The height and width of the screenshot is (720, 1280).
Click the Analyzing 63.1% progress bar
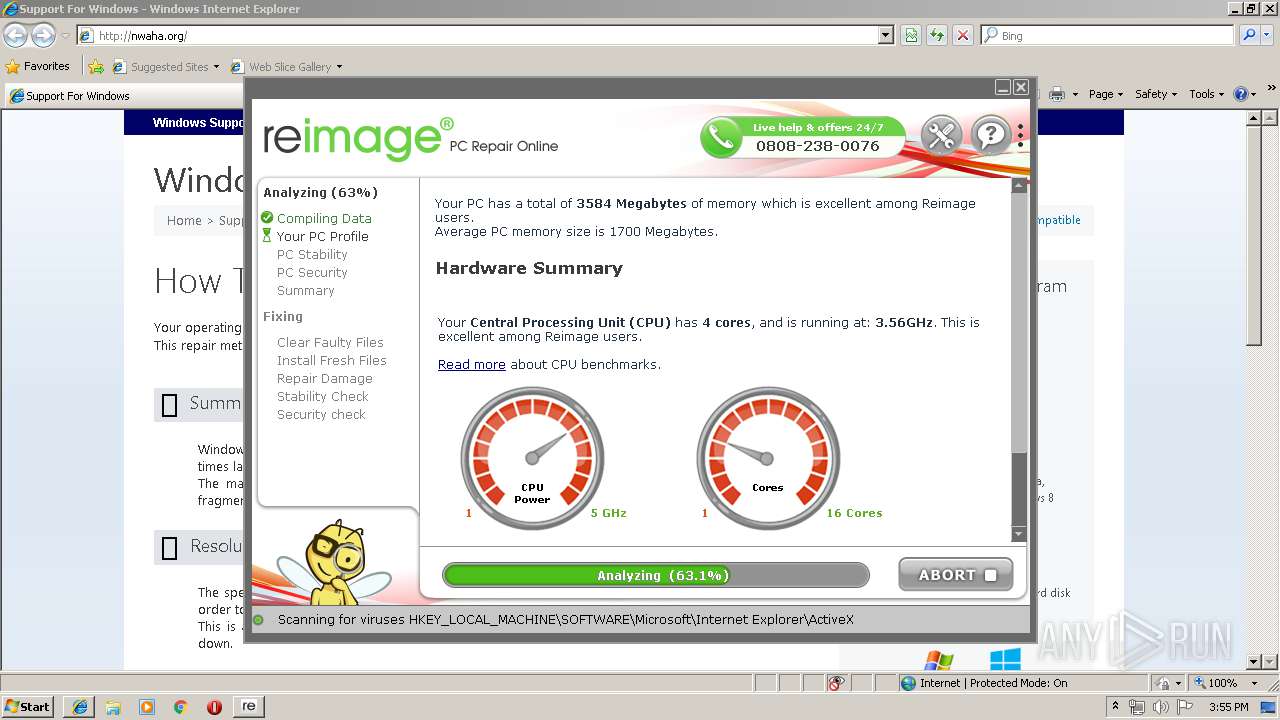656,575
